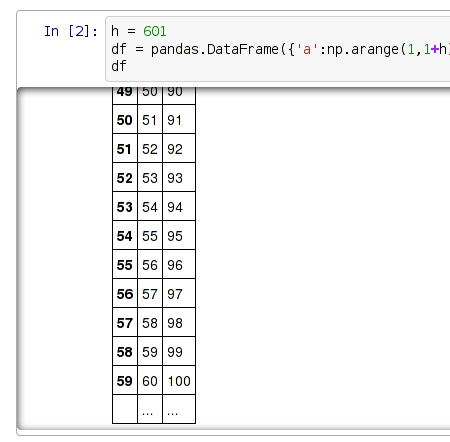Click value 100 in row 59
This screenshot has height=442, width=450.
pyautogui.click(x=179, y=380)
